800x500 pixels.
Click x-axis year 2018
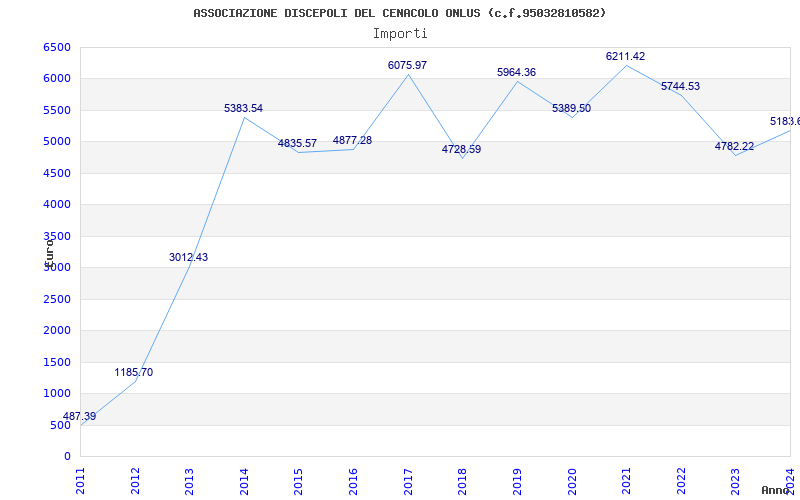[462, 481]
